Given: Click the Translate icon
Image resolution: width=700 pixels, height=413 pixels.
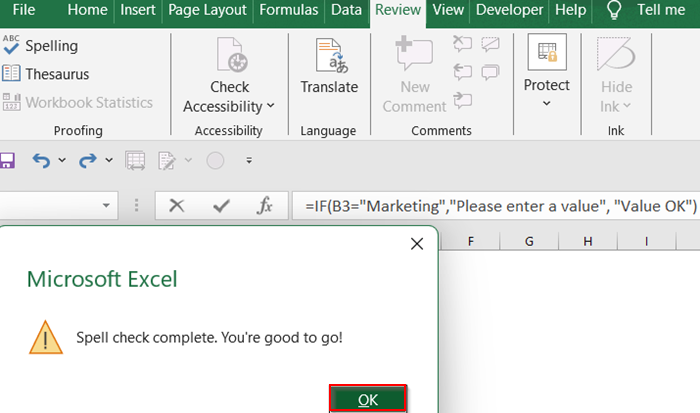Looking at the screenshot, I should click(331, 55).
